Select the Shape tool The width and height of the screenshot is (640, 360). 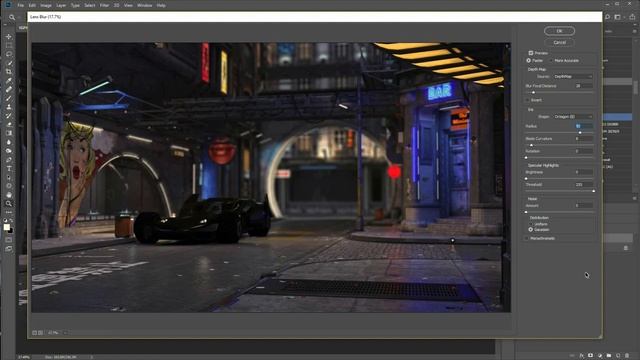[9, 186]
